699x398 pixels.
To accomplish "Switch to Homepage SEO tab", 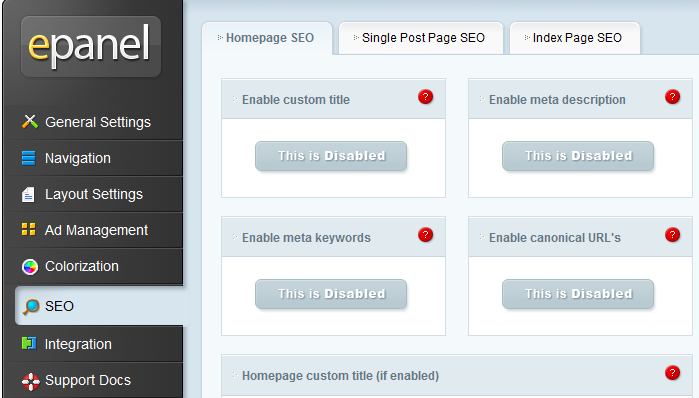I will pyautogui.click(x=267, y=38).
